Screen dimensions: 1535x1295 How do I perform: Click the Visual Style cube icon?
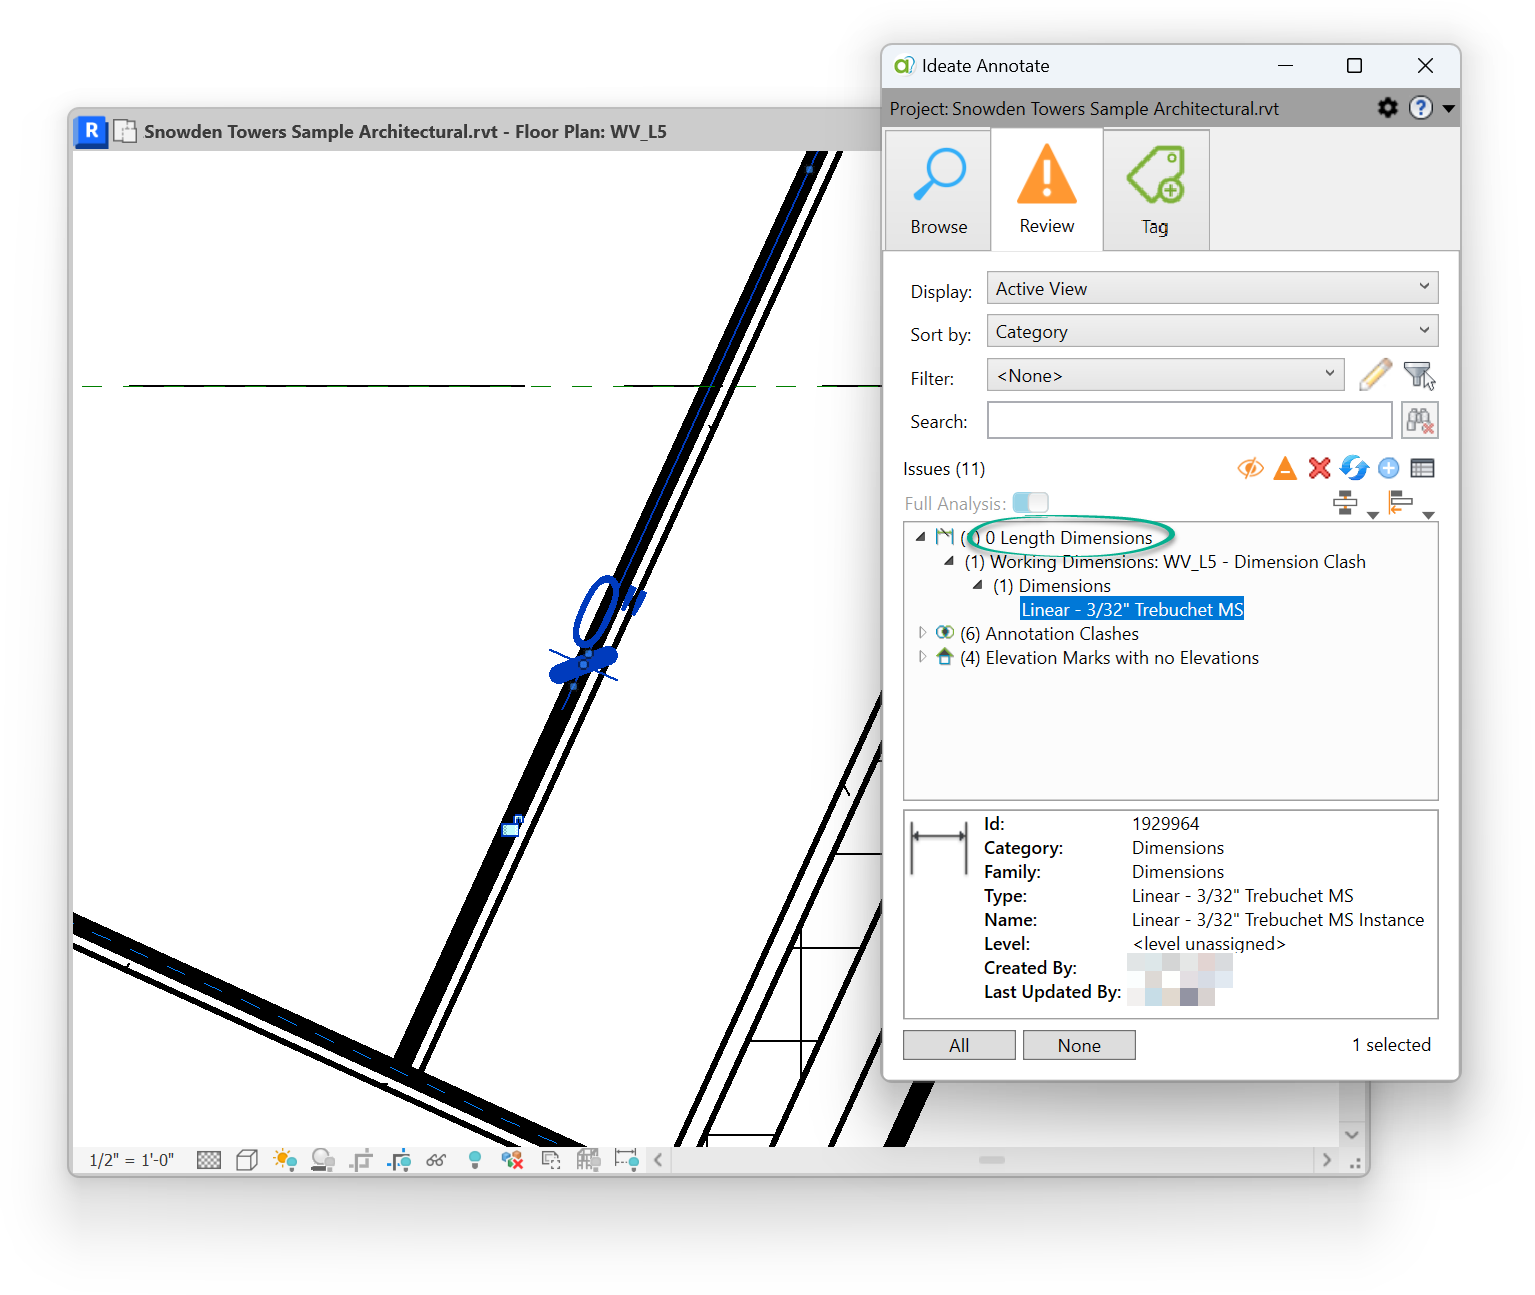pyautogui.click(x=247, y=1160)
